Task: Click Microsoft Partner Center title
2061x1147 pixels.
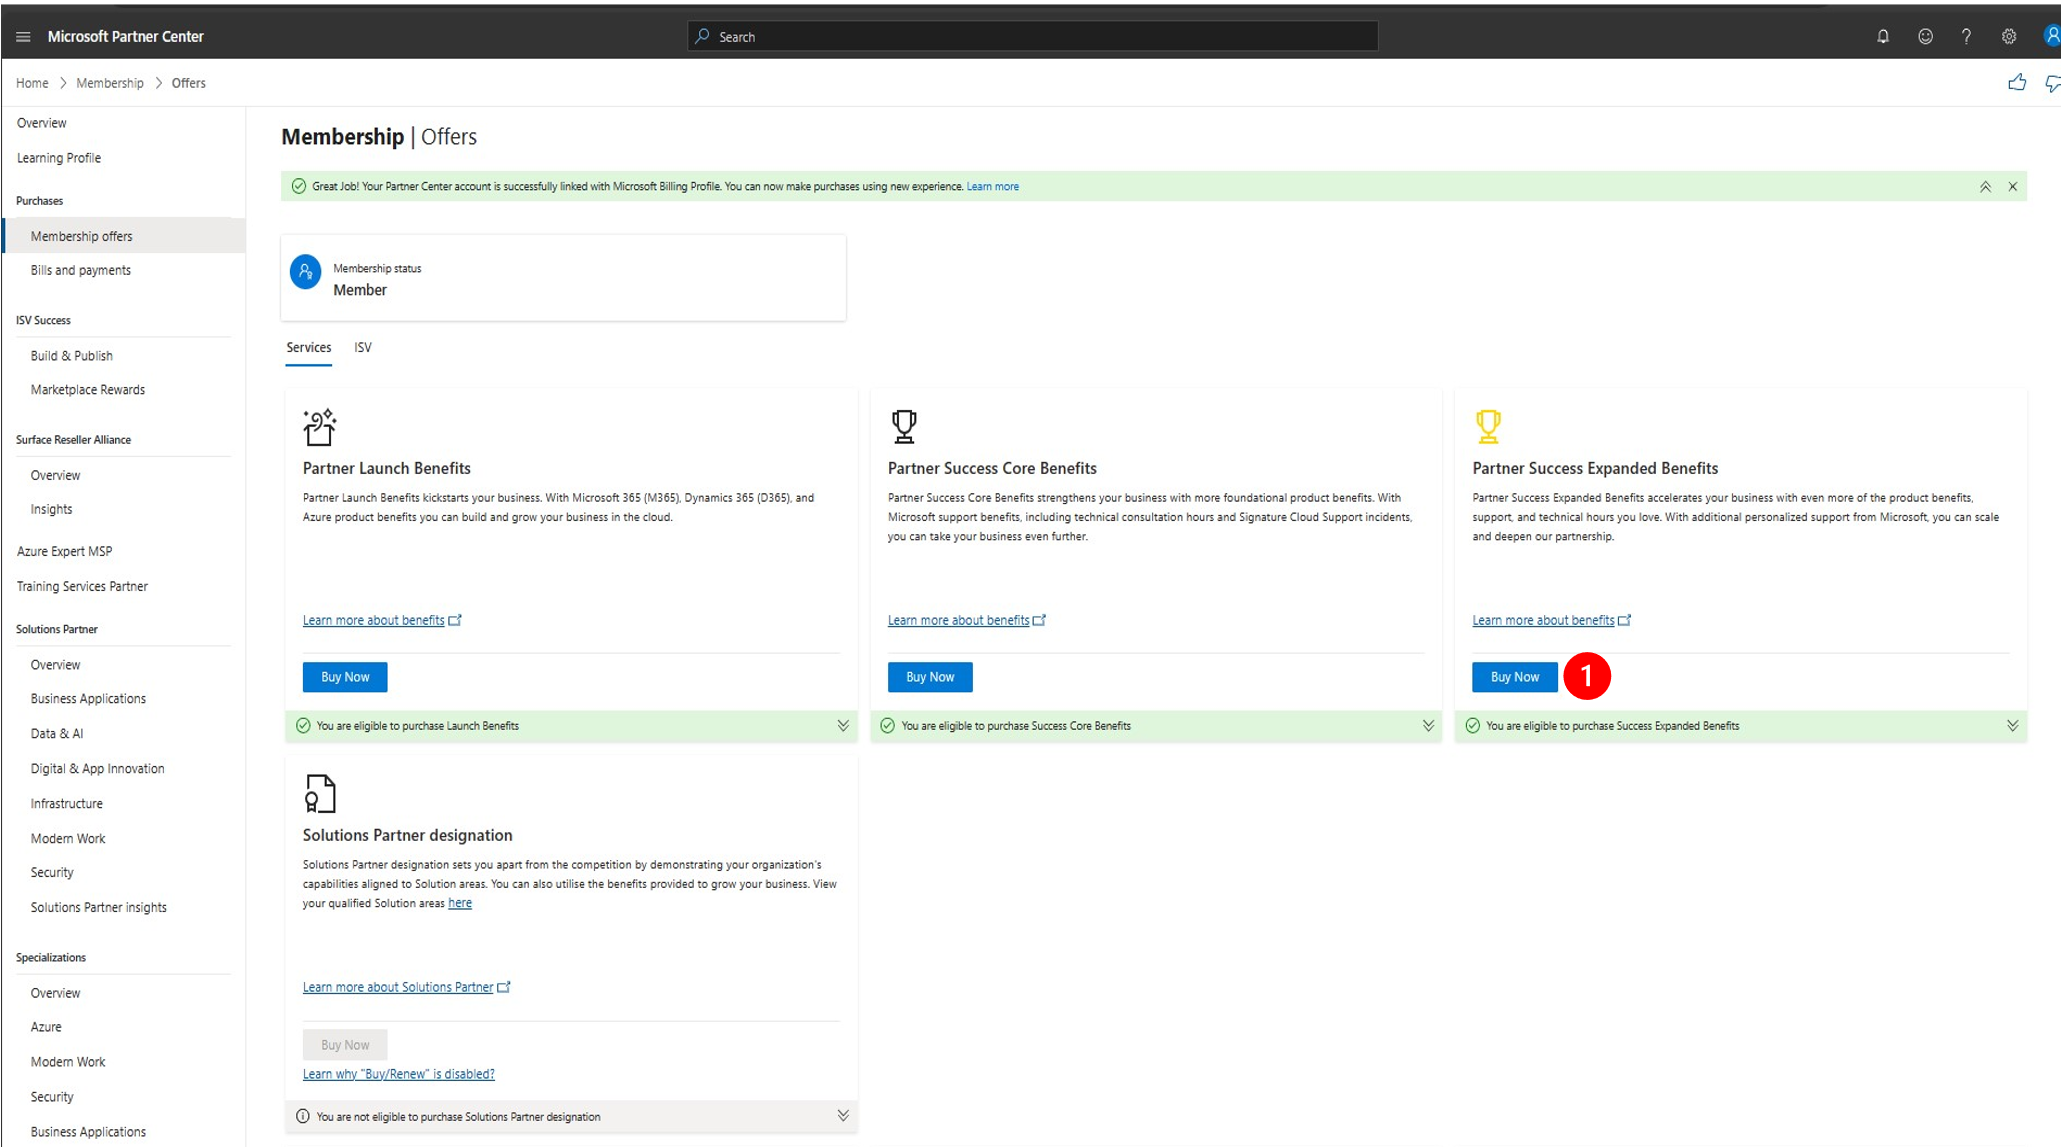Action: 126,37
